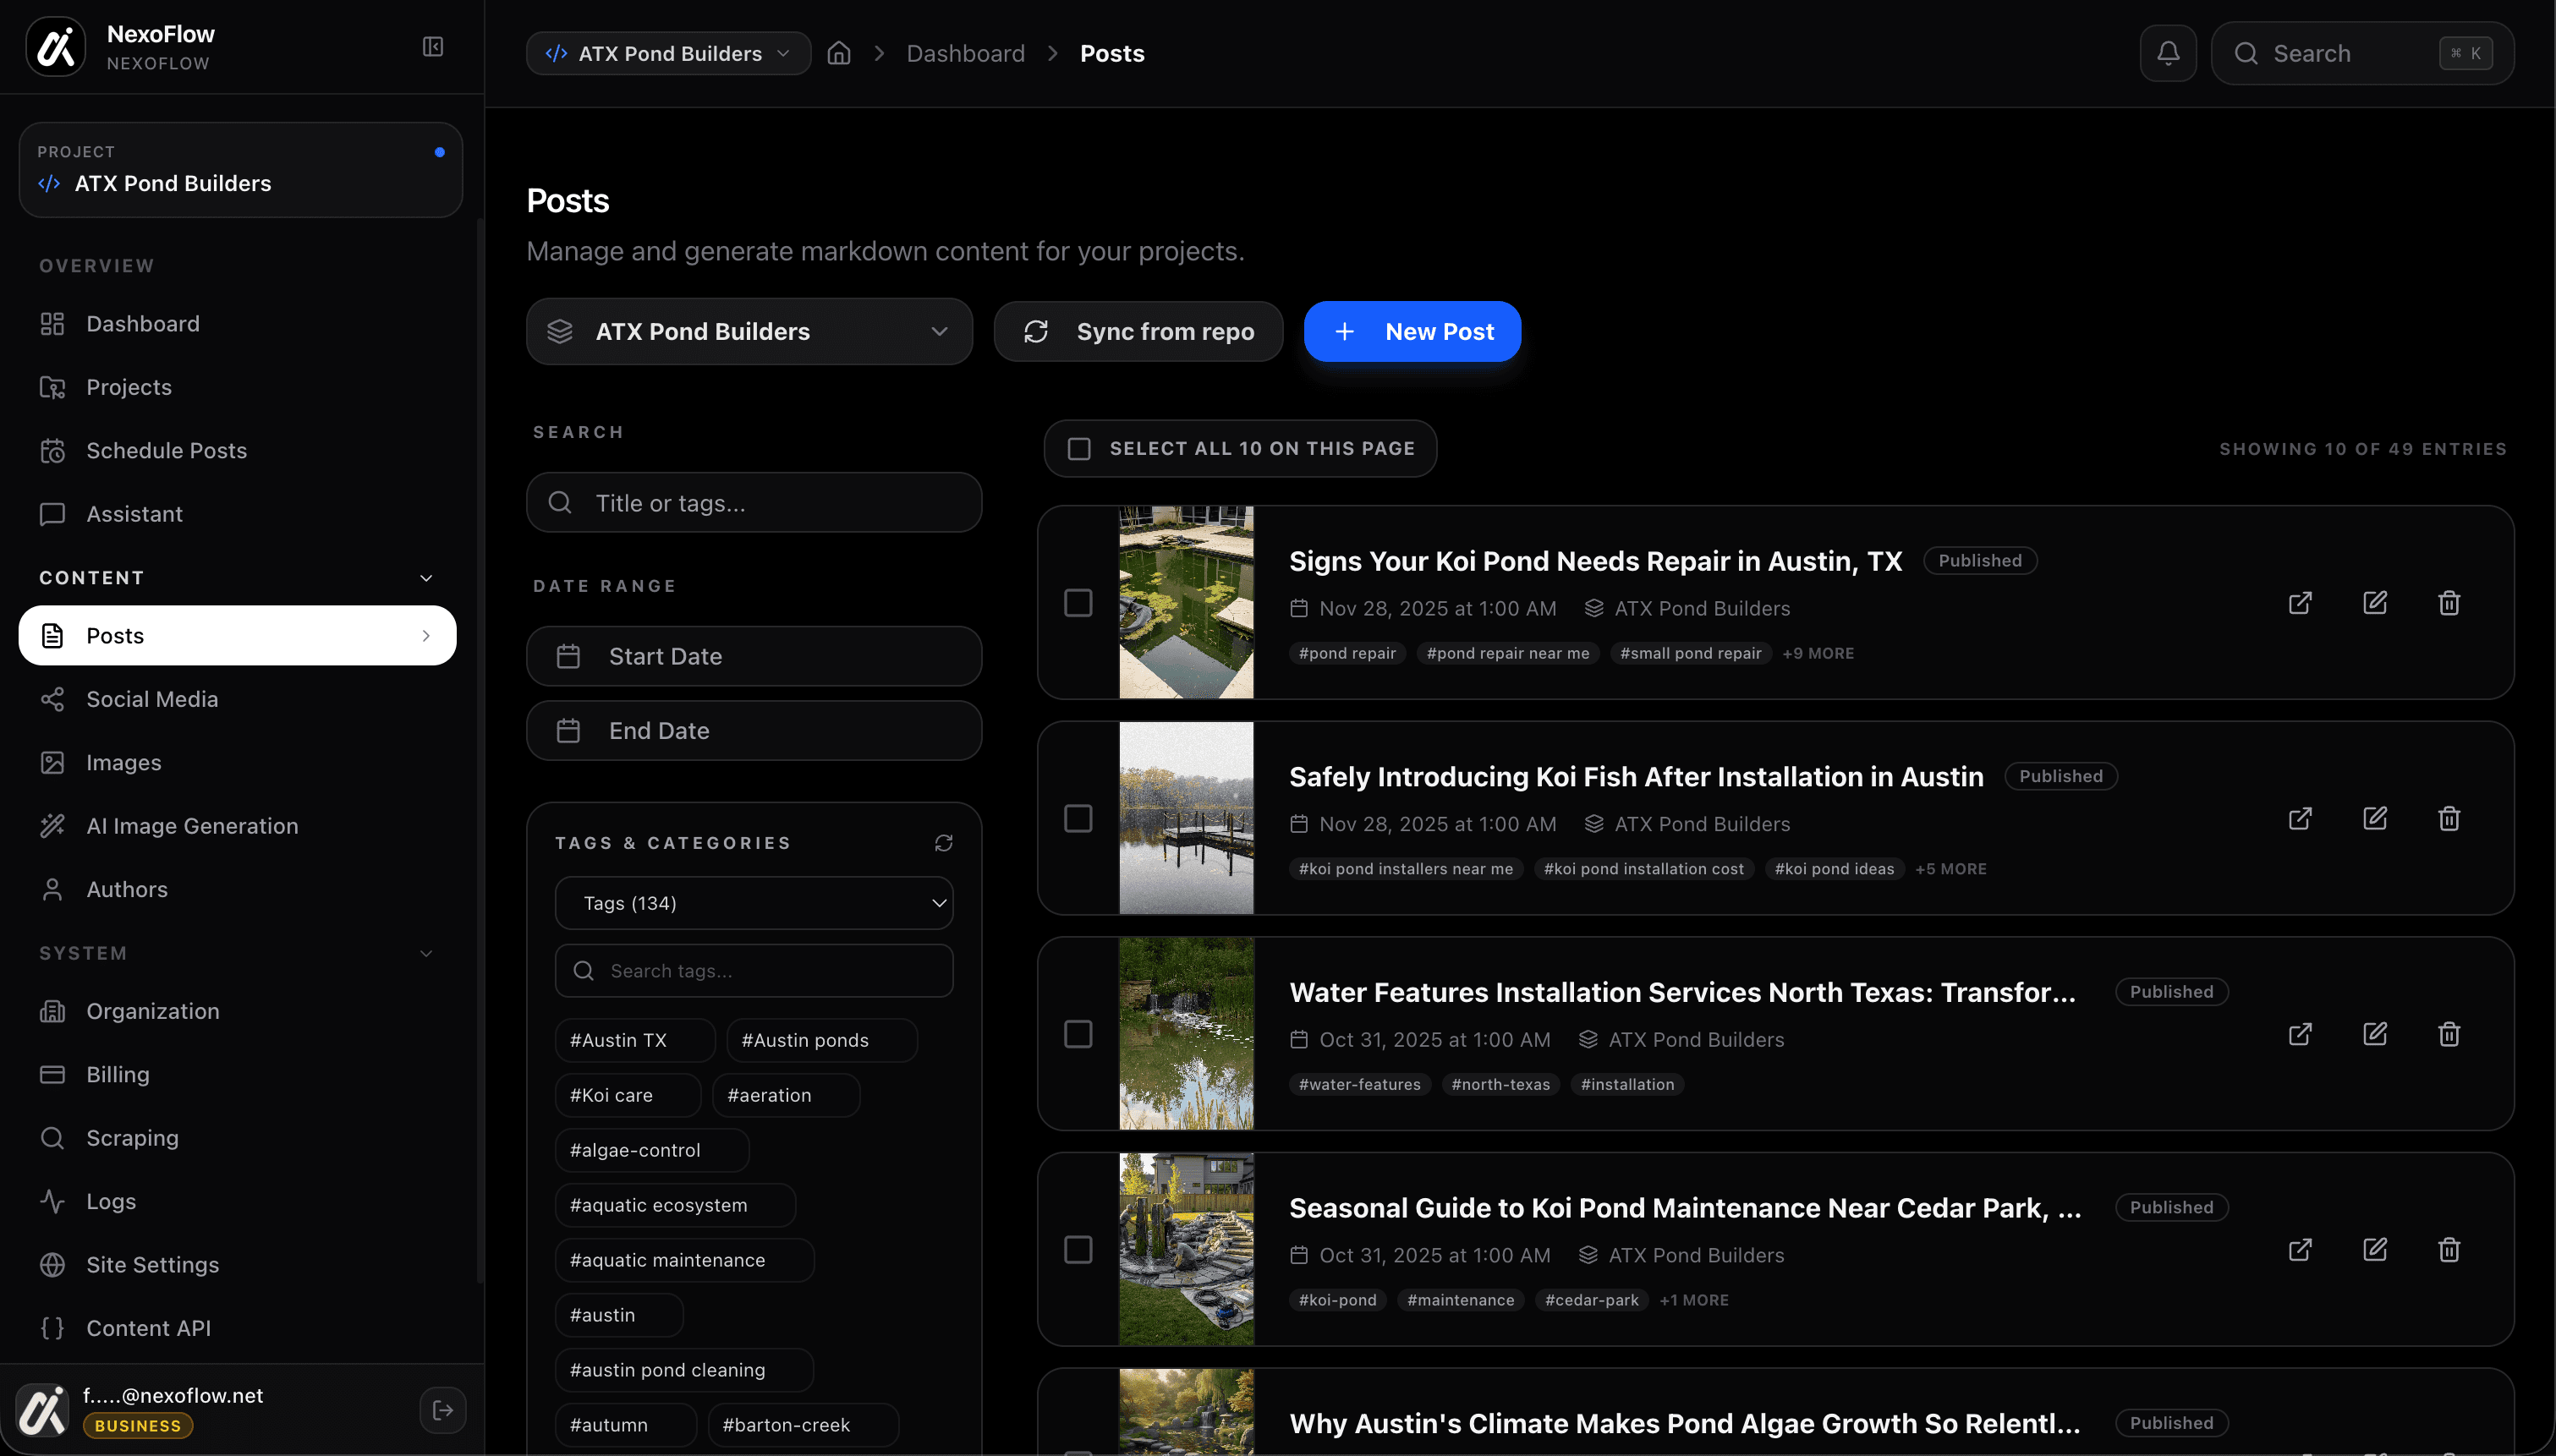The image size is (2556, 1456).
Task: Open Social Media from the sidebar
Action: [152, 698]
